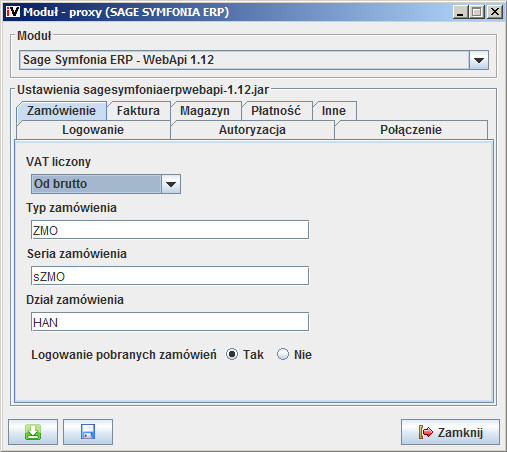
Task: Minimize the Moduł proxy window
Action: [460, 12]
